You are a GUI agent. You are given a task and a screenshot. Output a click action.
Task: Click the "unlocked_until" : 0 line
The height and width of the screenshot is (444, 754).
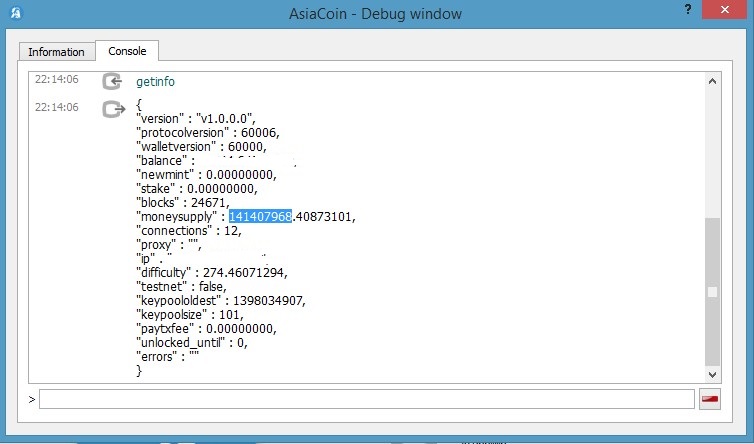click(x=192, y=342)
